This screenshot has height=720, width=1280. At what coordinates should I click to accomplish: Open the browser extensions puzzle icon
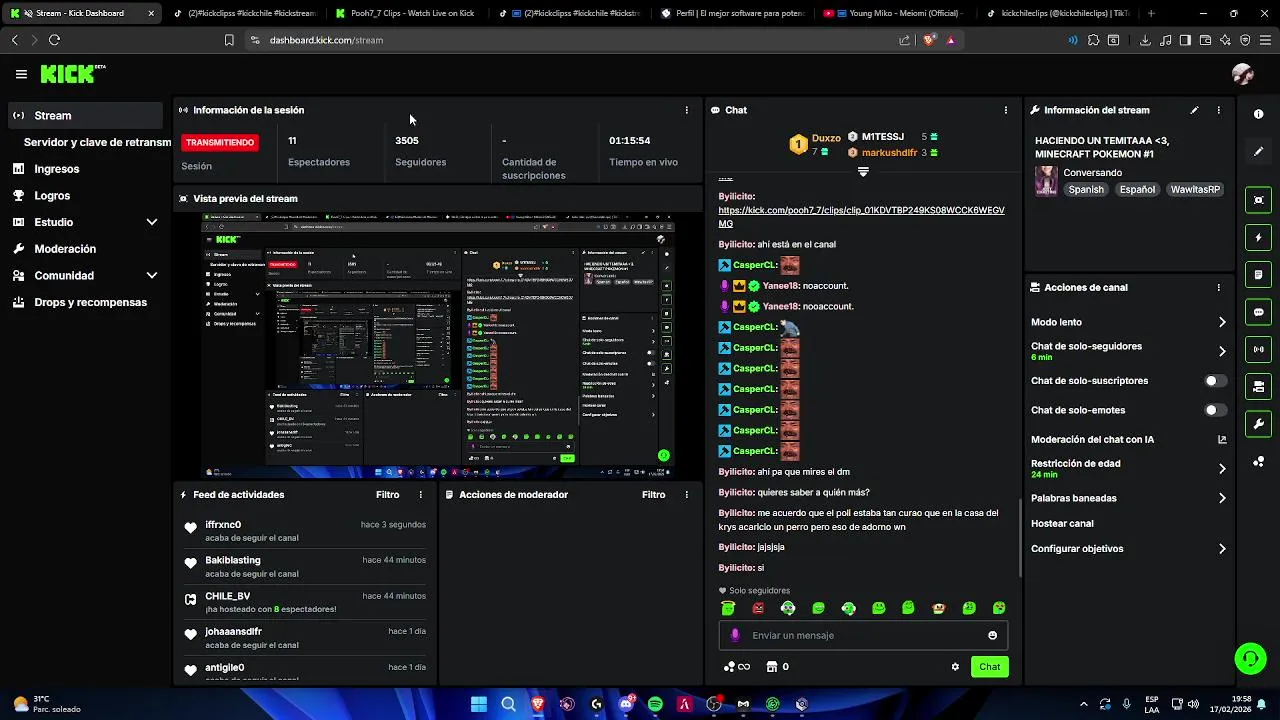click(1093, 40)
